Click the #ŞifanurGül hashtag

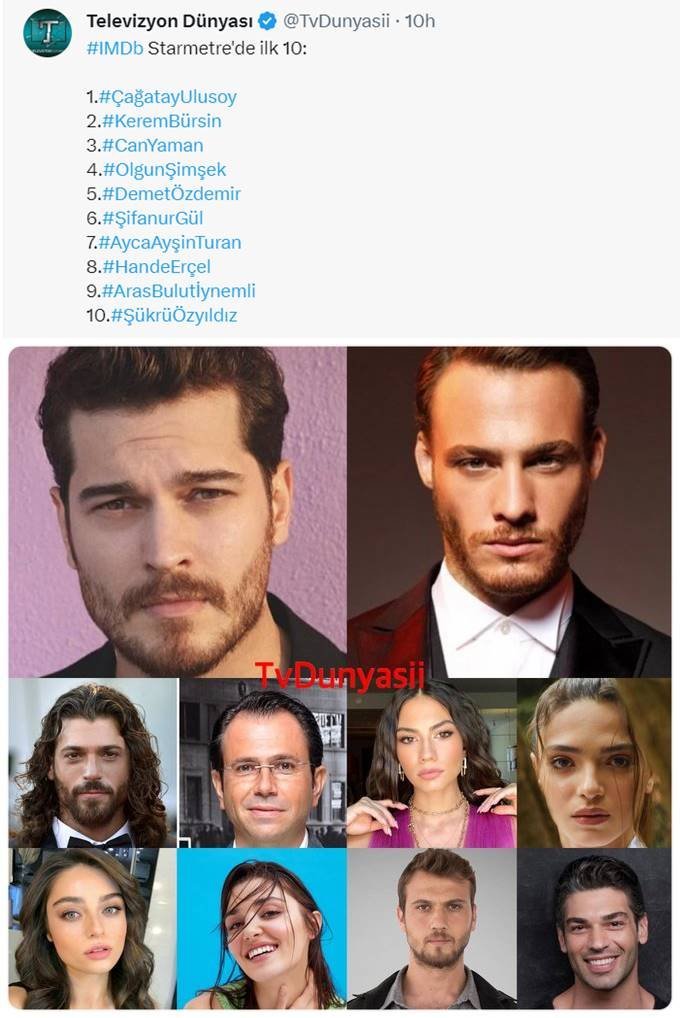(x=153, y=219)
